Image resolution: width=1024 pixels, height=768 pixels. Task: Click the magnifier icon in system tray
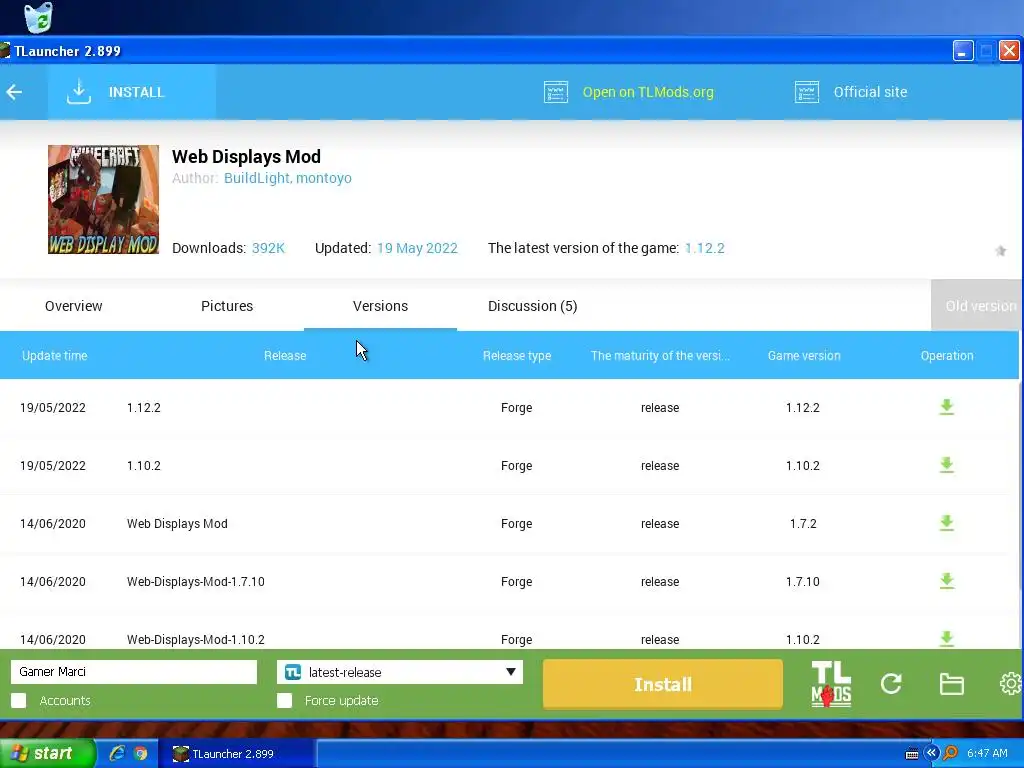click(x=950, y=754)
